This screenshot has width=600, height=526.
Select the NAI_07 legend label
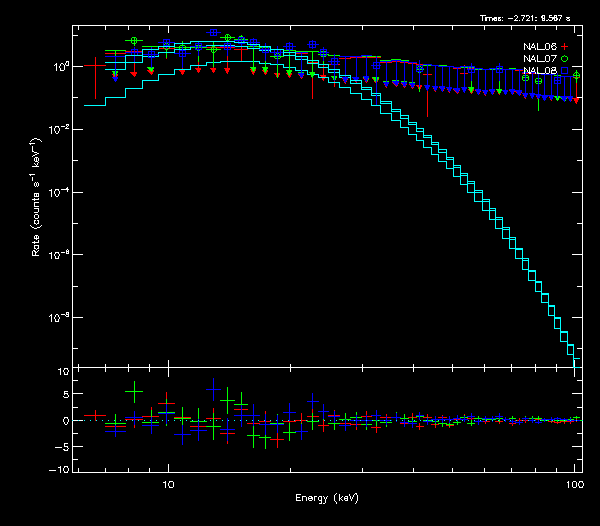[x=539, y=59]
